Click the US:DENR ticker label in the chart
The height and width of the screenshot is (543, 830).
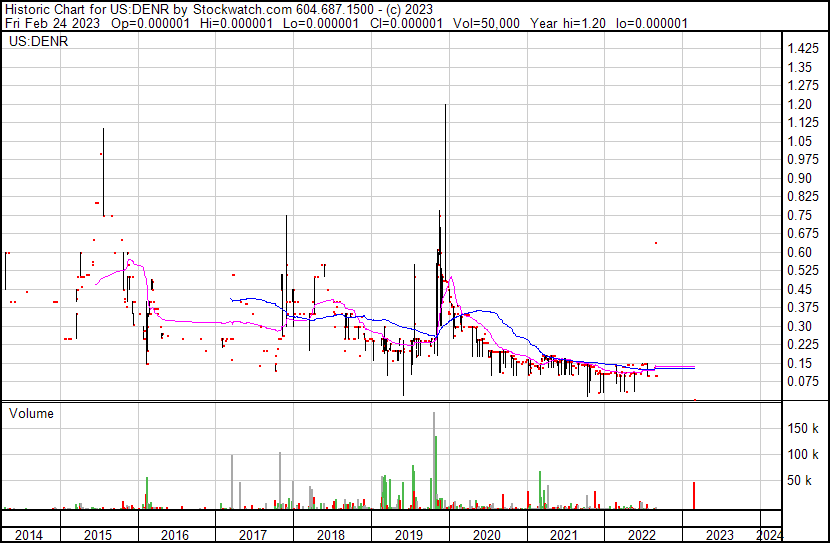point(36,43)
